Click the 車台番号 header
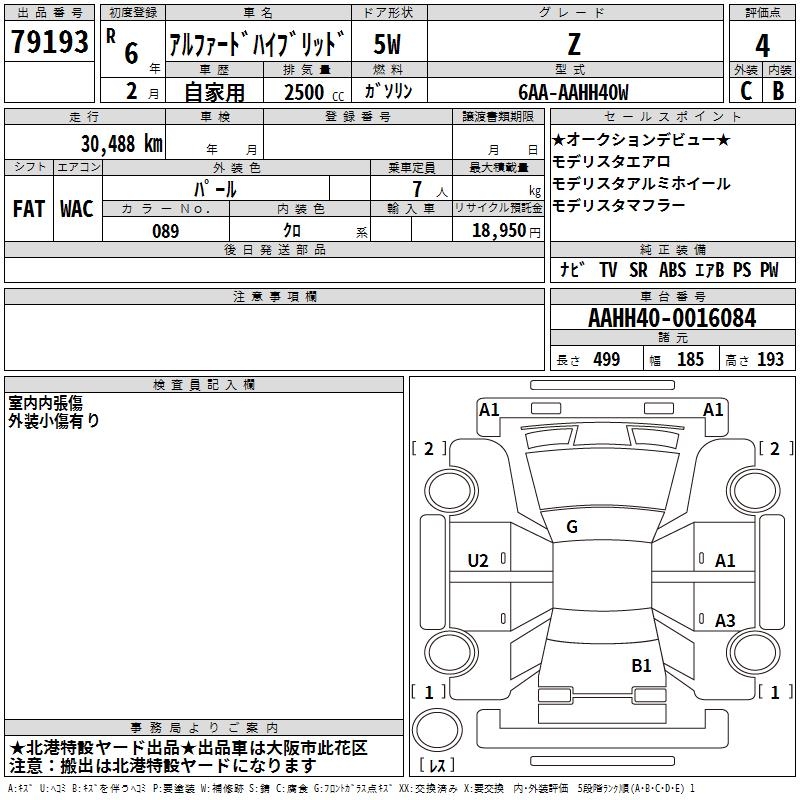This screenshot has height=800, width=800. click(672, 296)
